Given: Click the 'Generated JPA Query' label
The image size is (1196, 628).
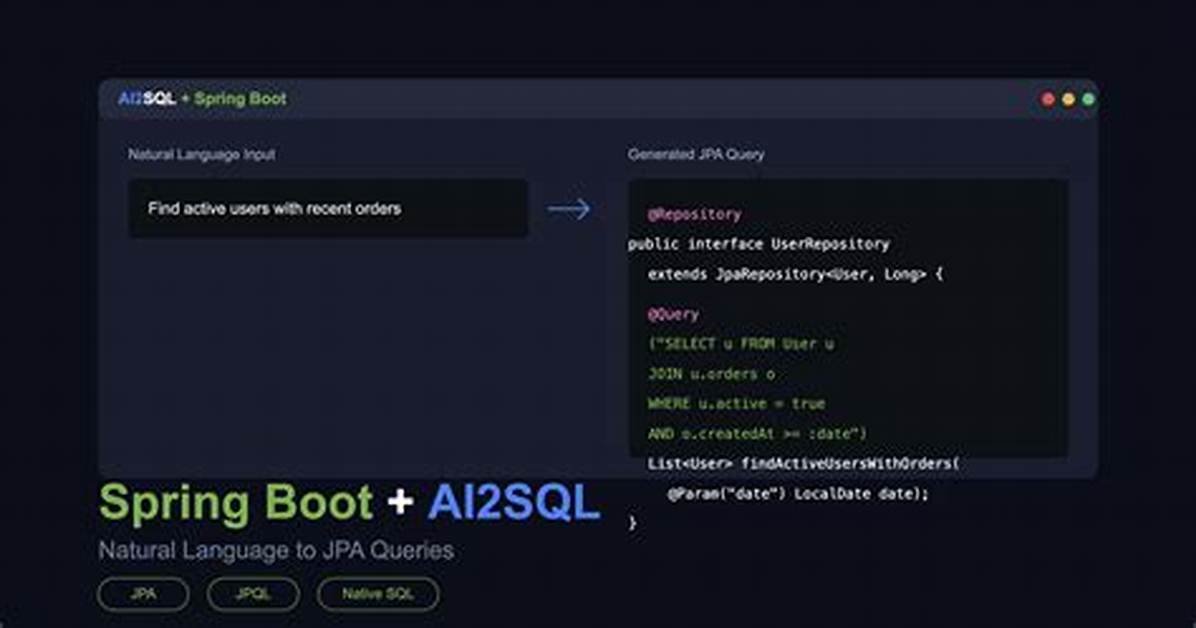Looking at the screenshot, I should click(x=696, y=154).
